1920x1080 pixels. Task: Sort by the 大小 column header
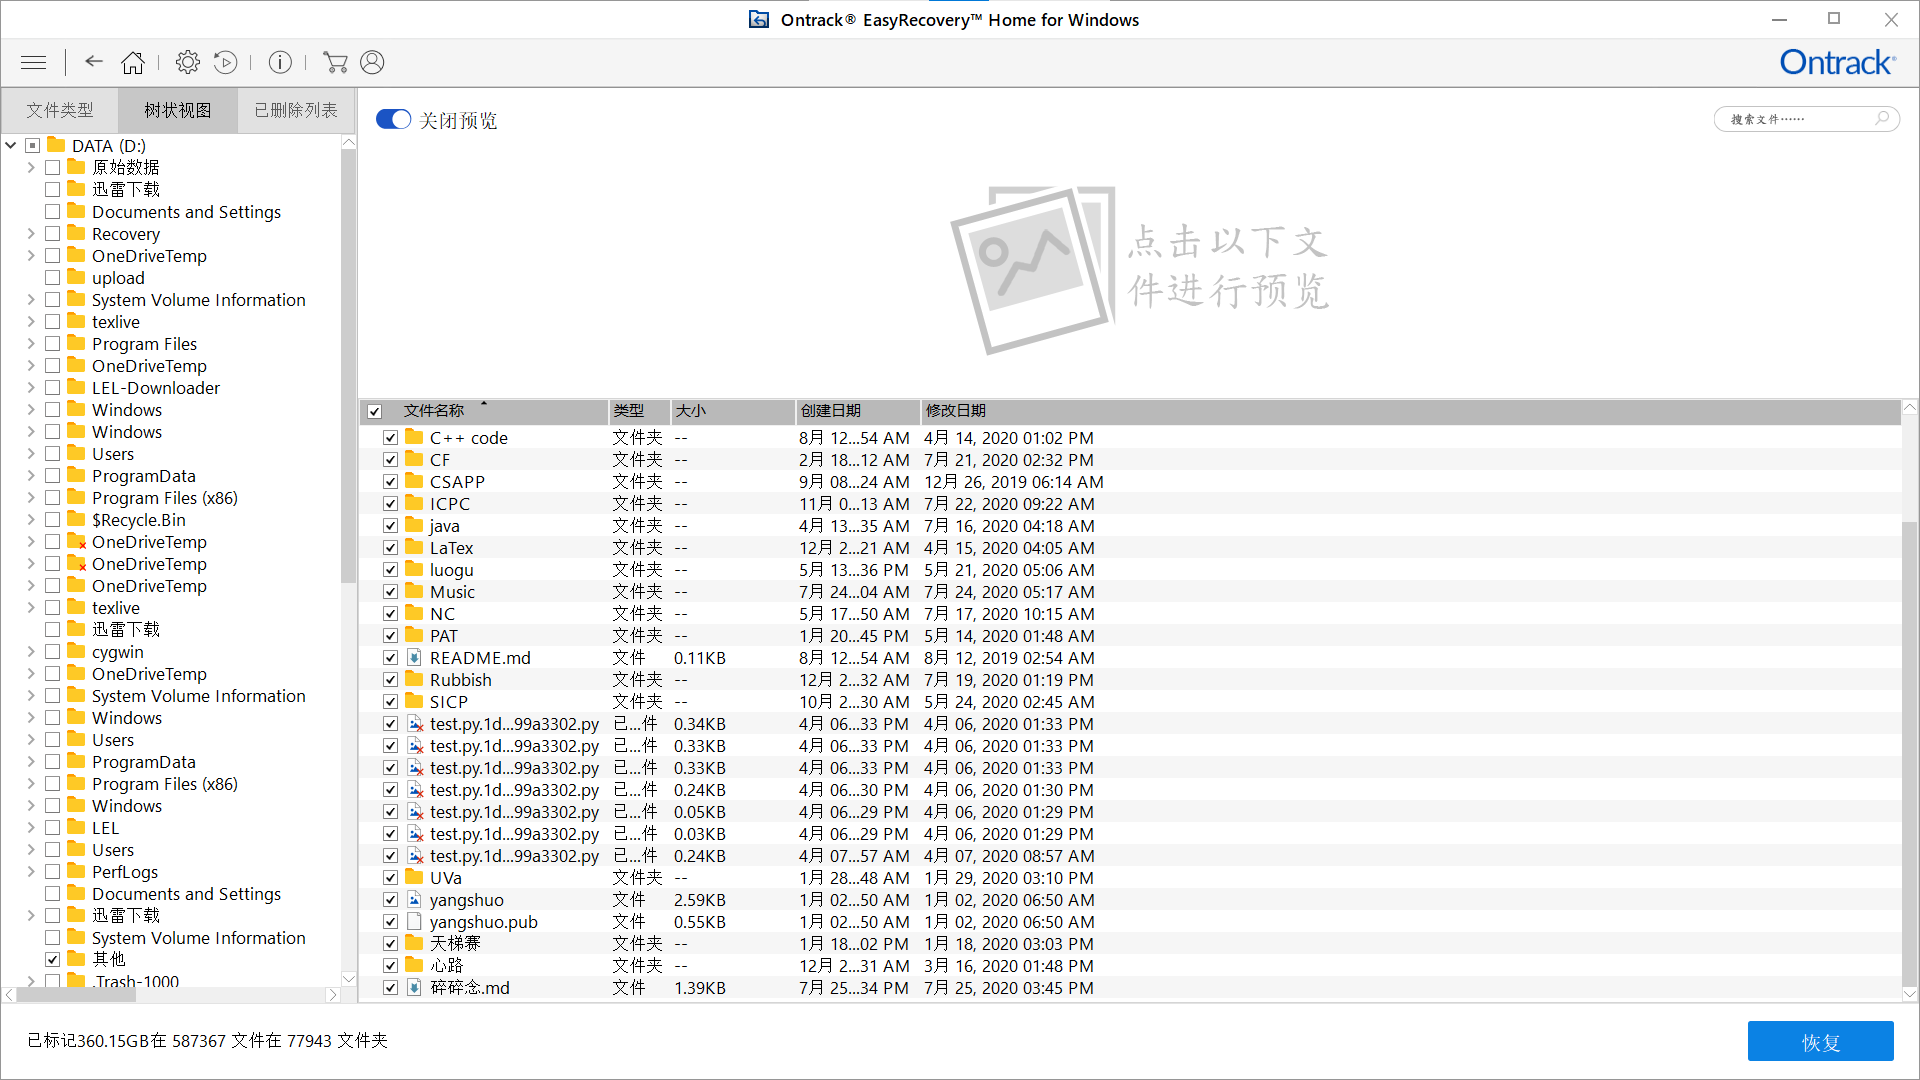click(x=731, y=411)
